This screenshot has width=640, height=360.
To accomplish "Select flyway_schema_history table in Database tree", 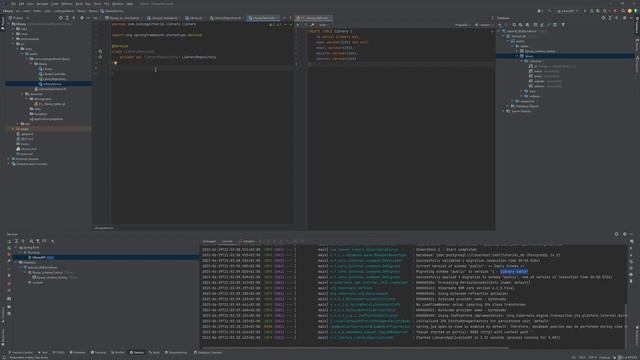I will [538, 51].
